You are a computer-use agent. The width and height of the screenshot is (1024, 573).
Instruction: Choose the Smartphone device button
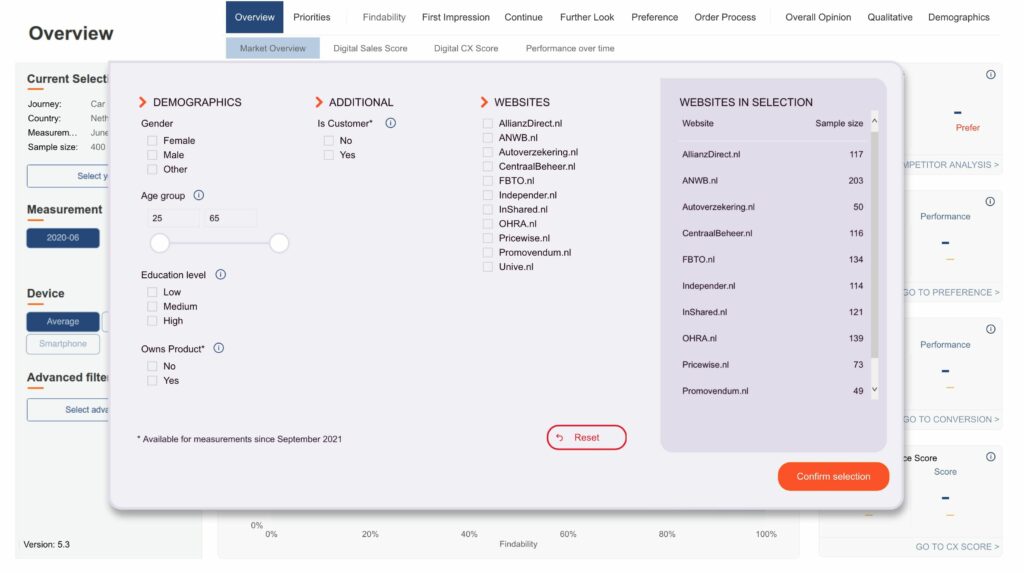pos(63,344)
